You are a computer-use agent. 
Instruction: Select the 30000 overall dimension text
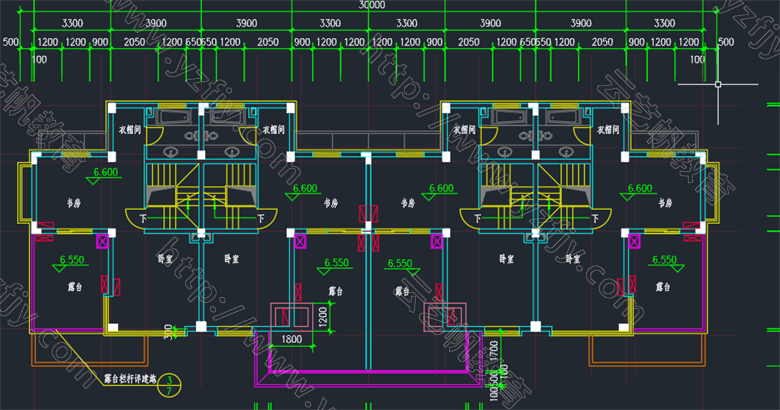pyautogui.click(x=372, y=5)
